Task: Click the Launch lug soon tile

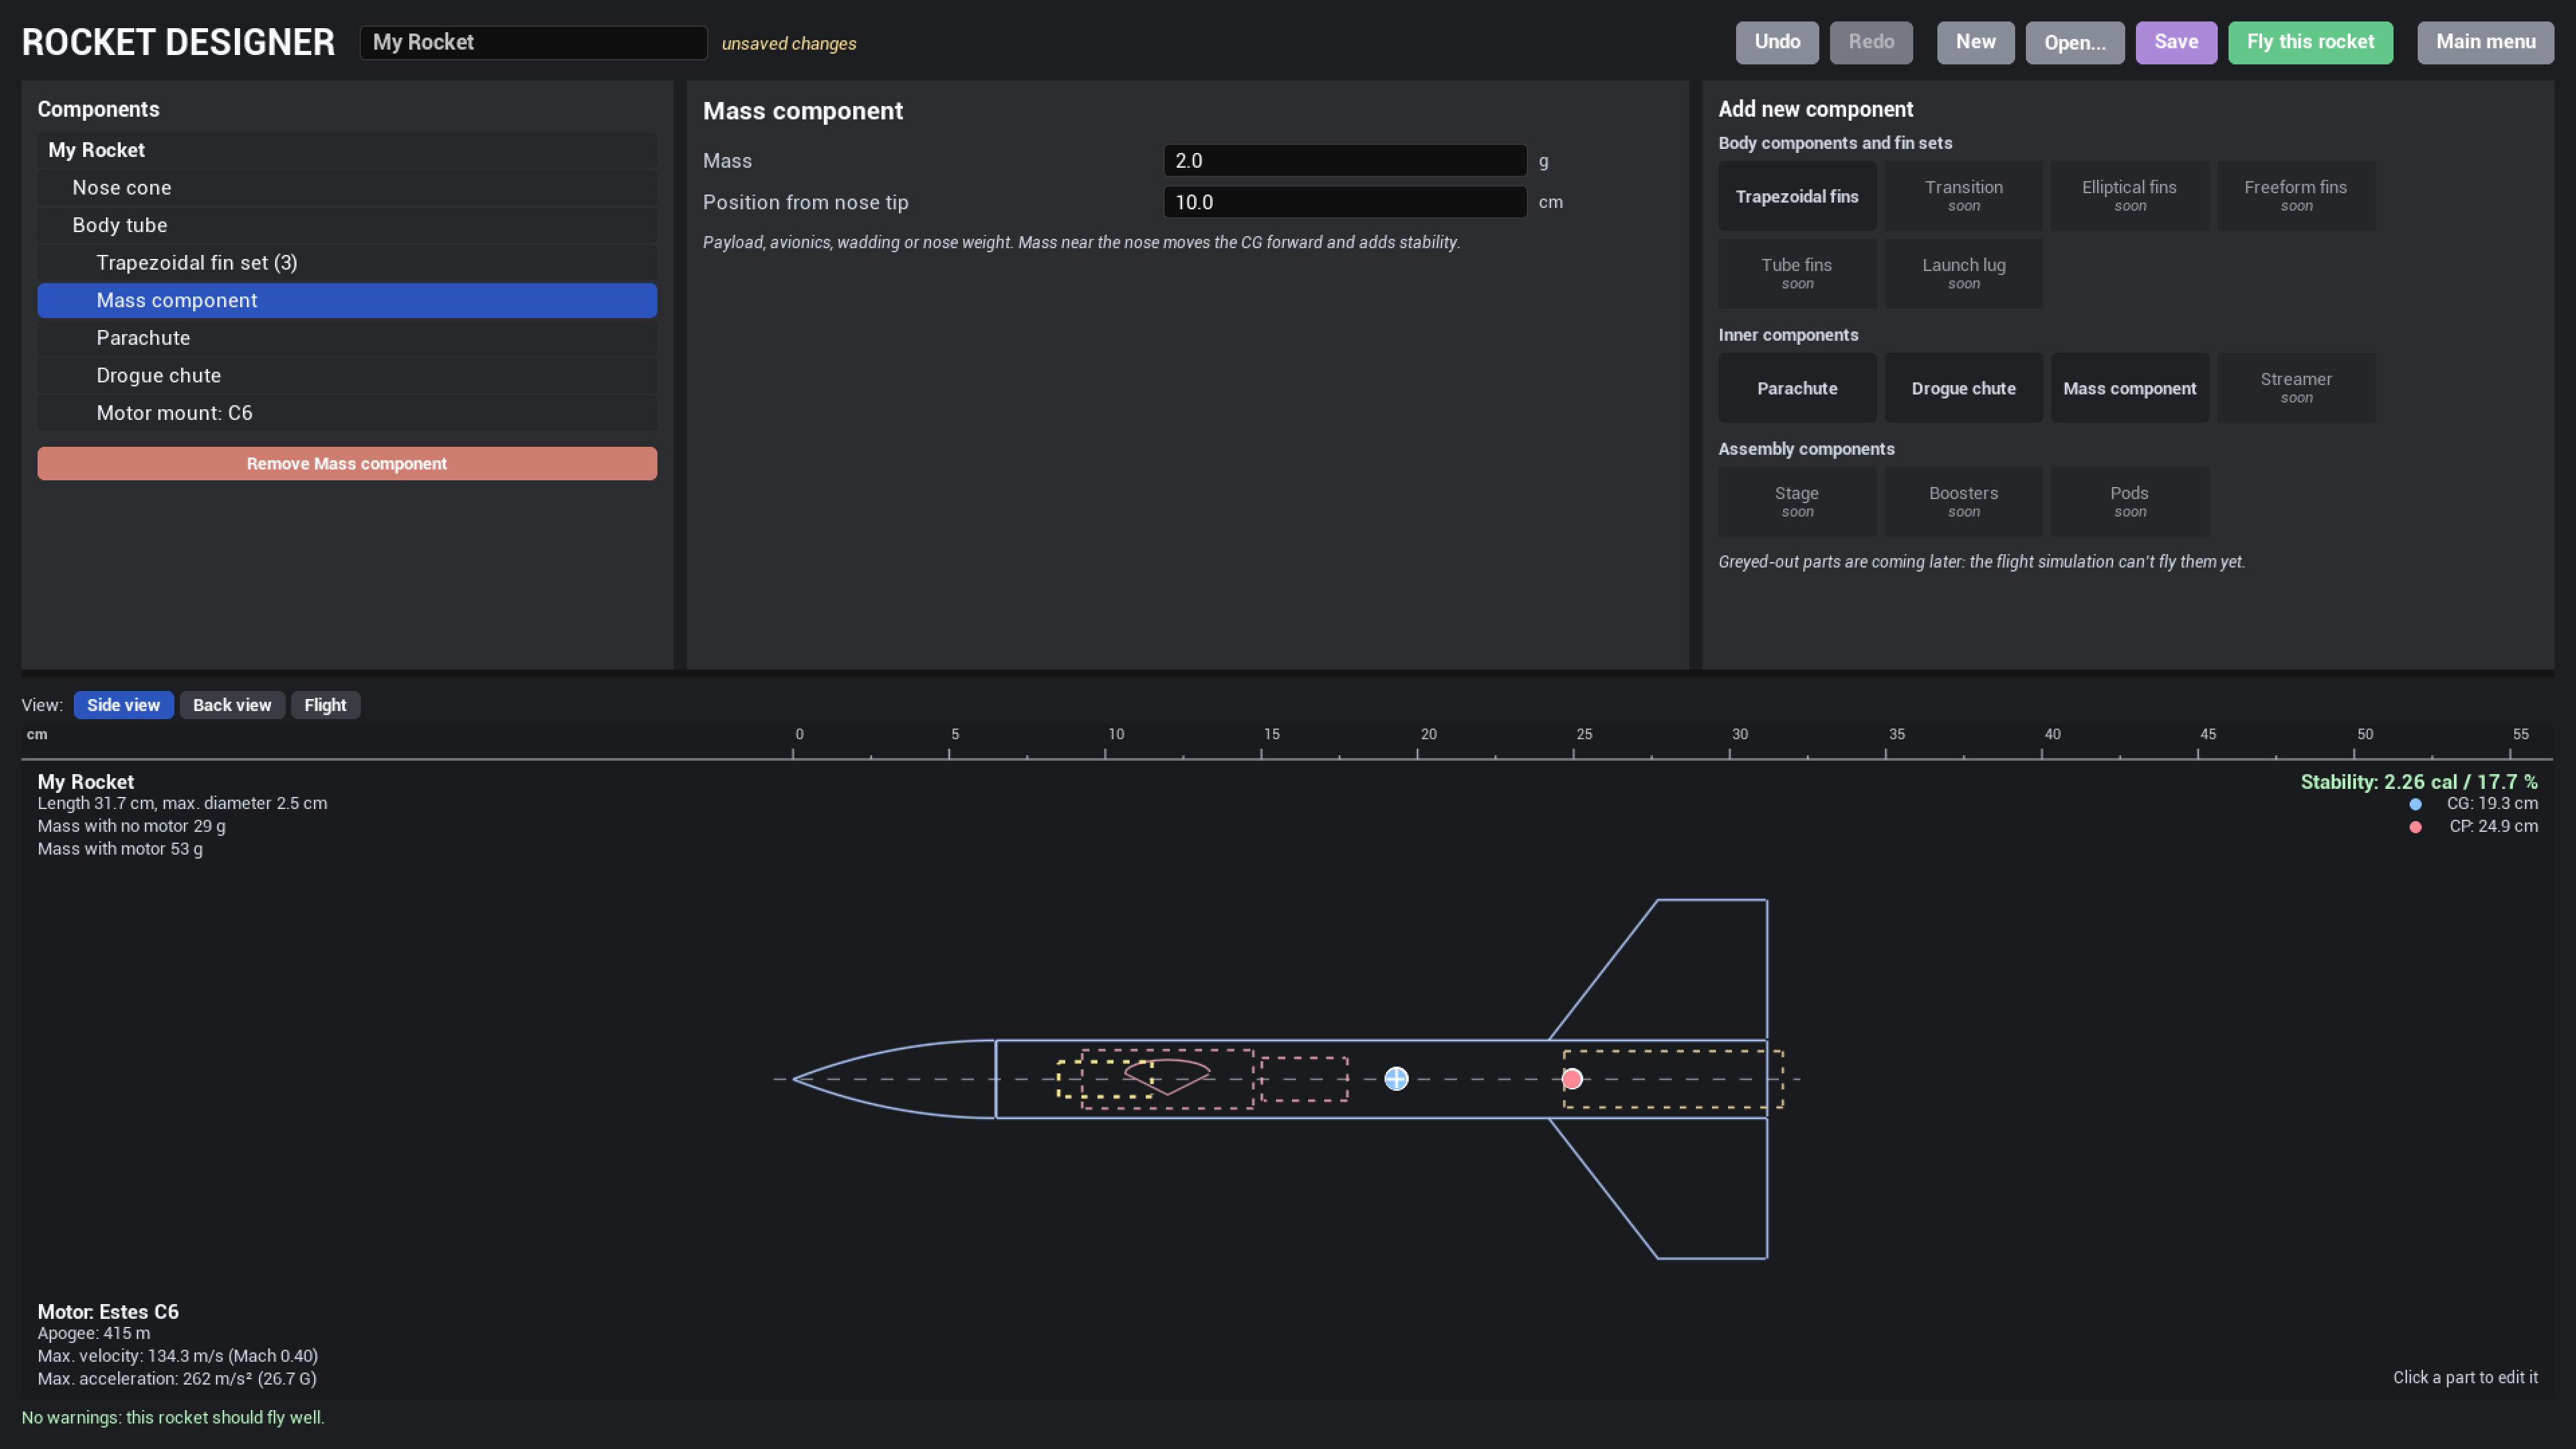Action: coord(1963,273)
